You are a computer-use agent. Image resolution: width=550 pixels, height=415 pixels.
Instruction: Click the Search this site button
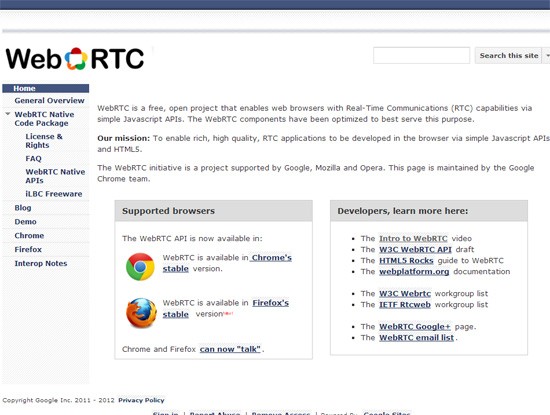pyautogui.click(x=509, y=55)
